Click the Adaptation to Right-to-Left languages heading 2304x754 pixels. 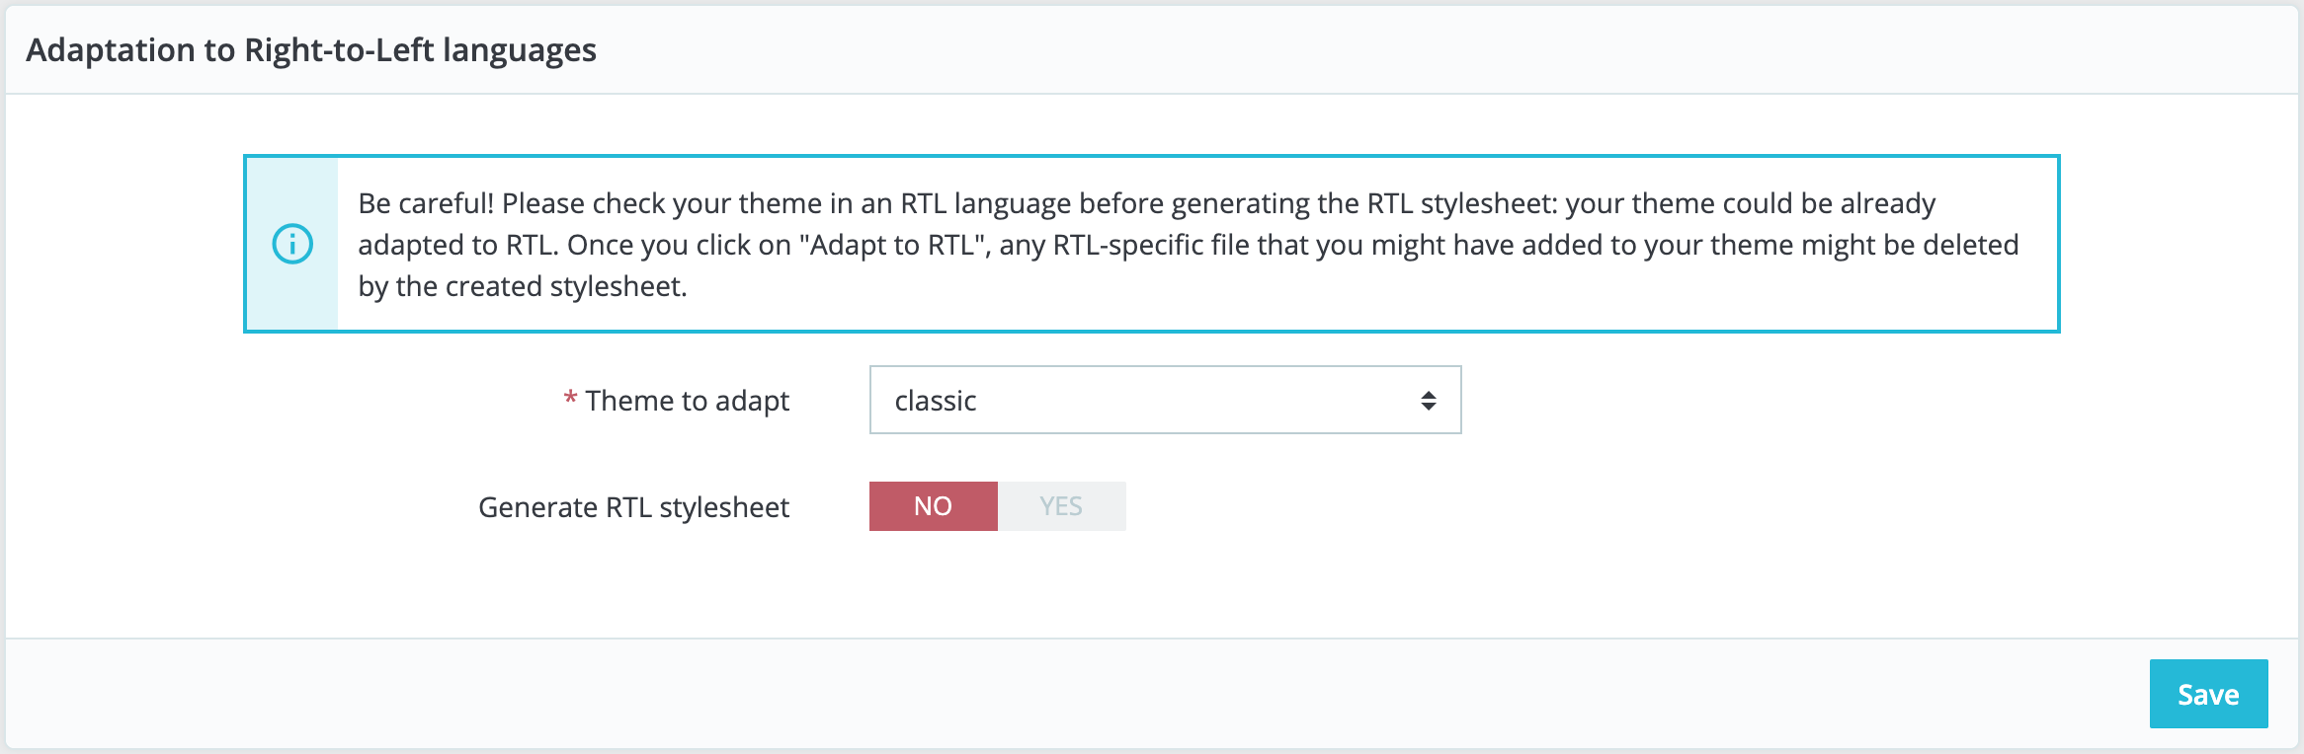click(311, 50)
